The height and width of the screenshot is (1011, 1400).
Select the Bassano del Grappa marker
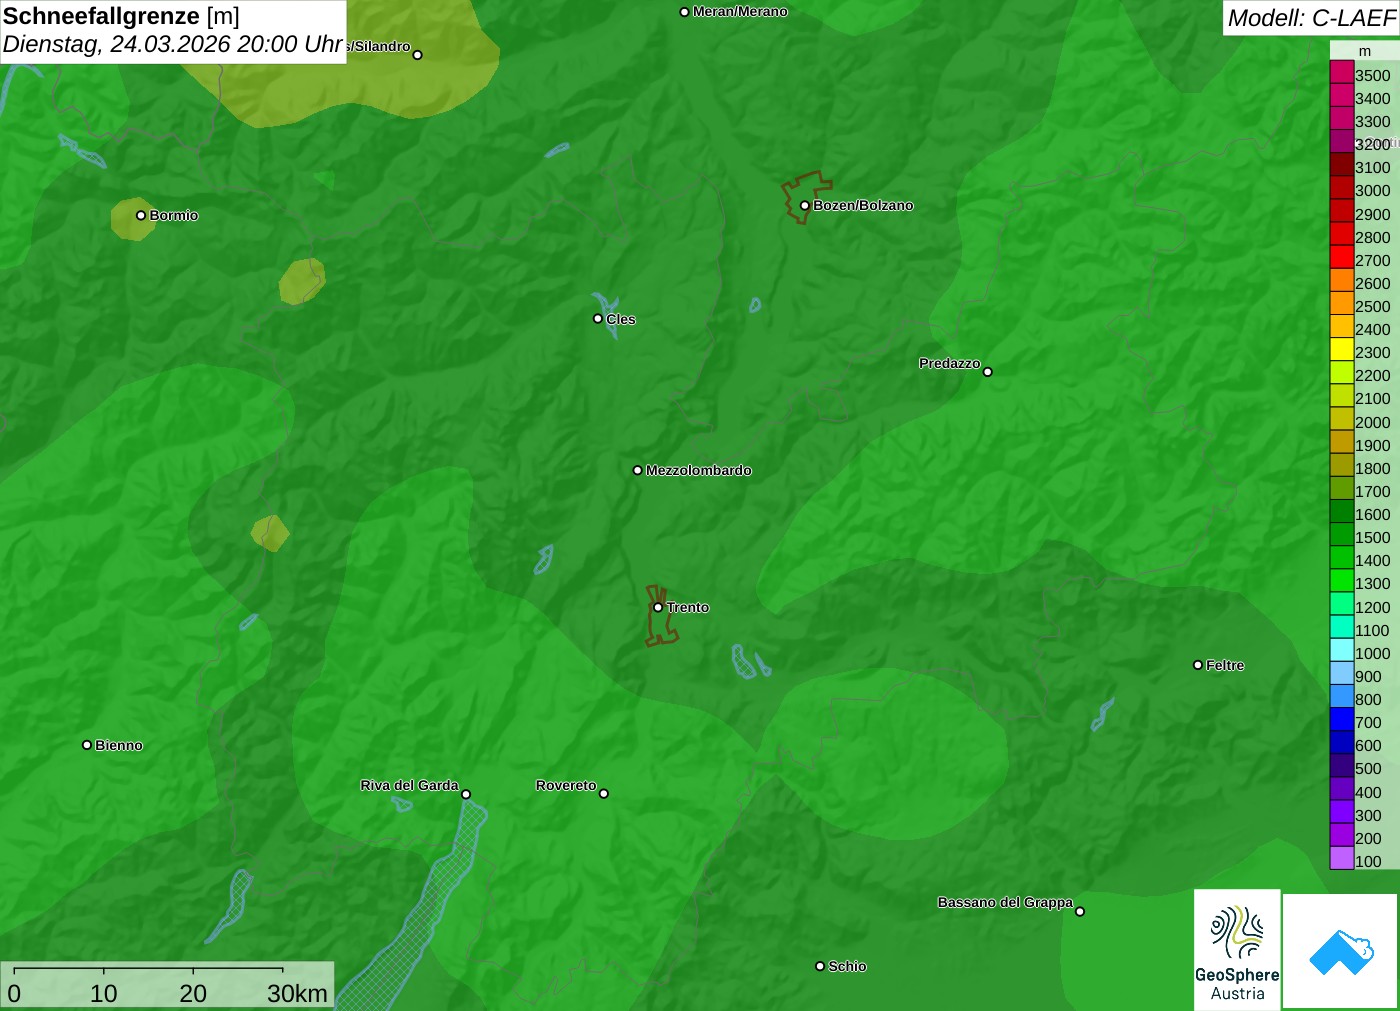point(1080,911)
